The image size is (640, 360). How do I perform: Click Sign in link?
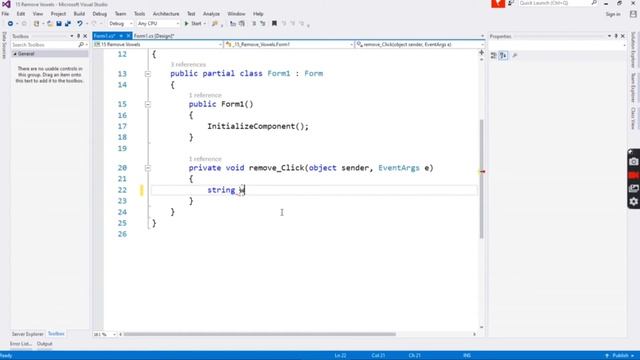(x=613, y=14)
